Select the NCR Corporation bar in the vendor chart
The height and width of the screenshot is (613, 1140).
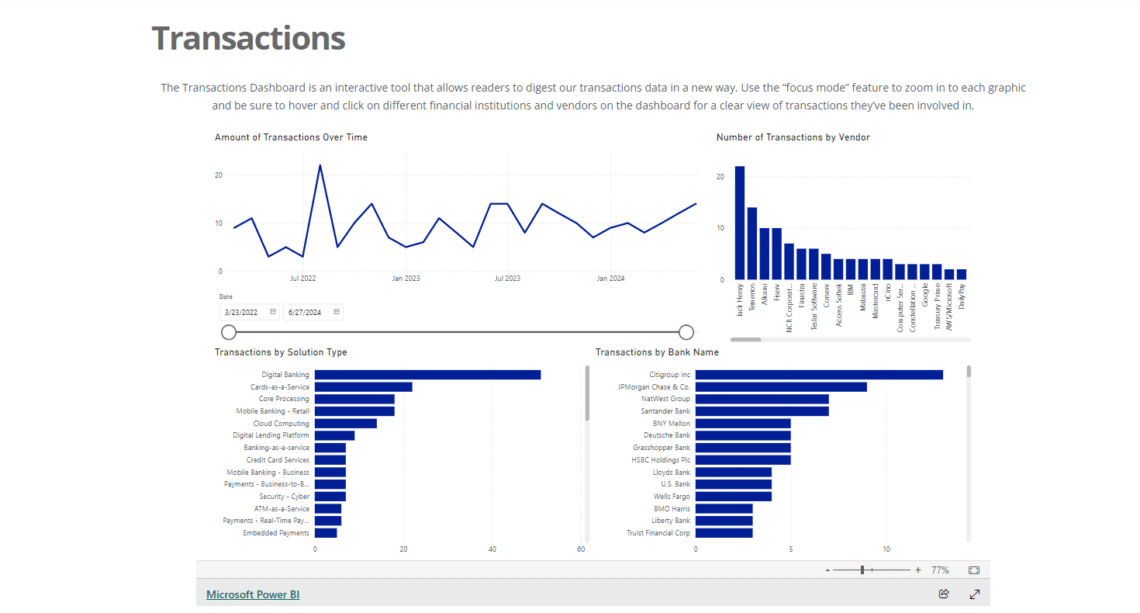click(789, 262)
